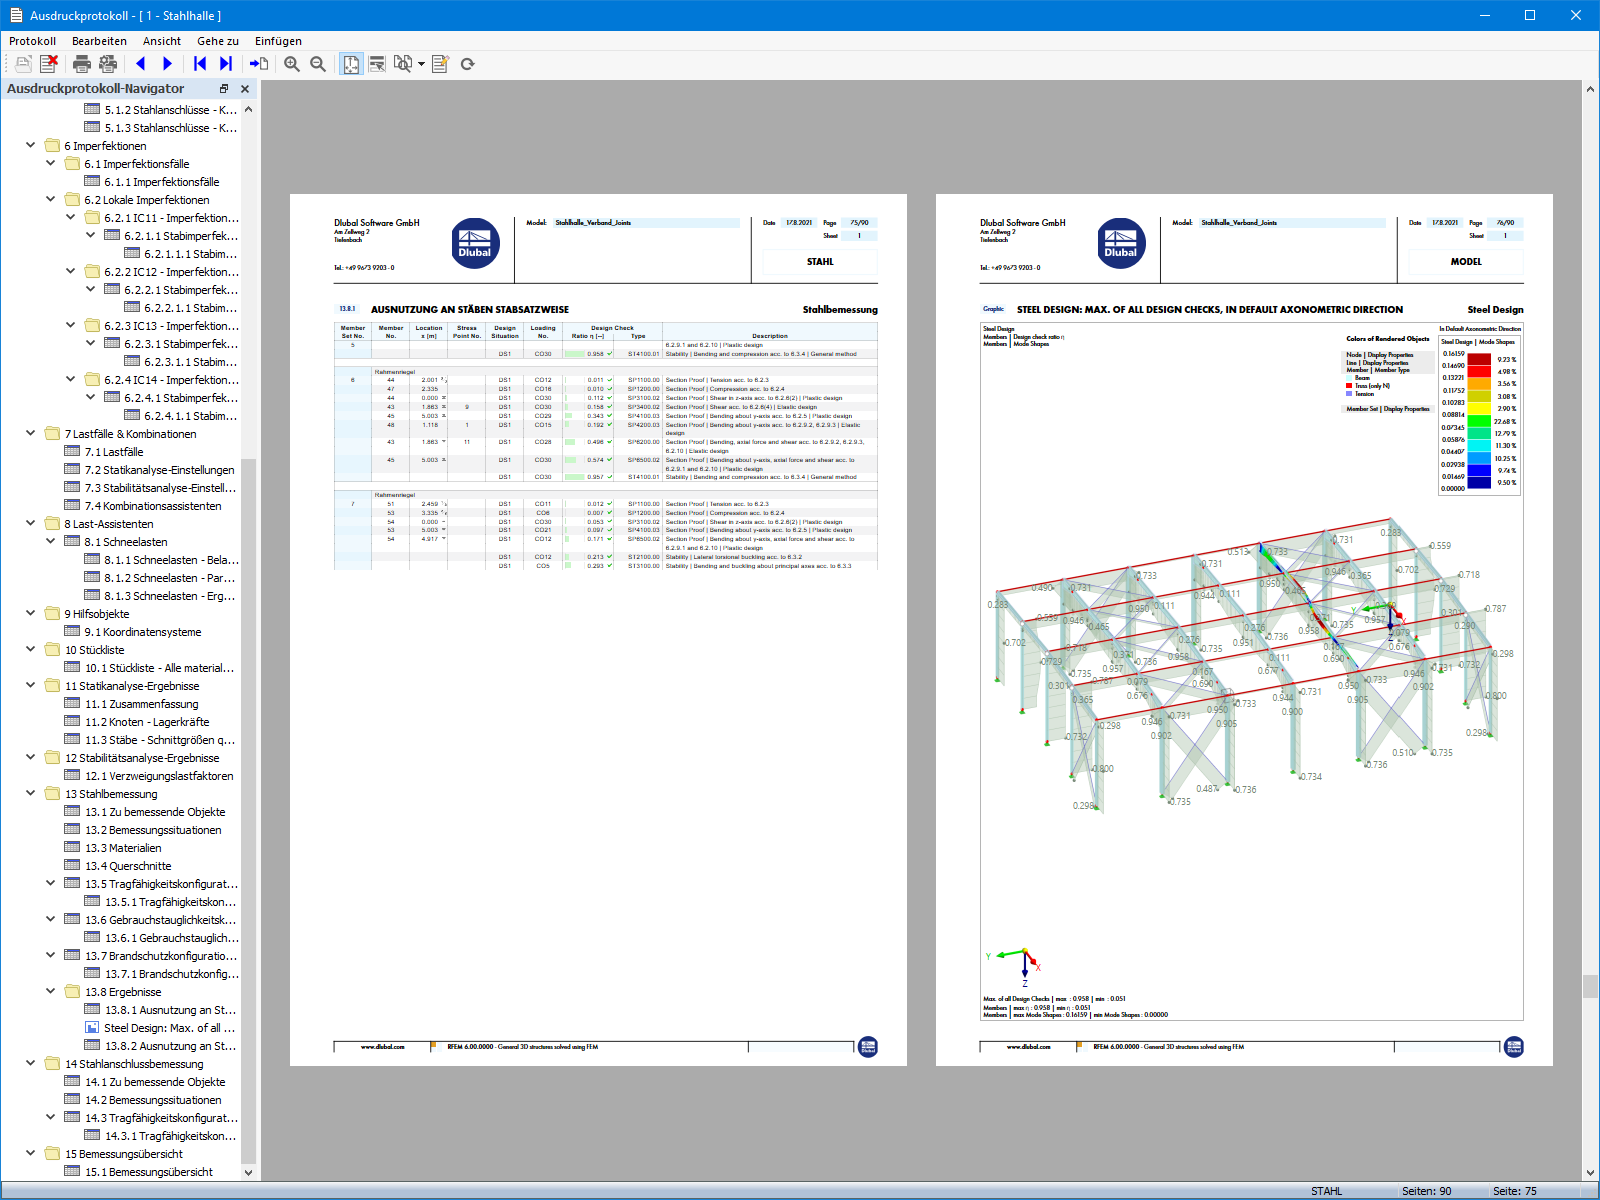Zoom in using the magnifier plus icon

[291, 63]
